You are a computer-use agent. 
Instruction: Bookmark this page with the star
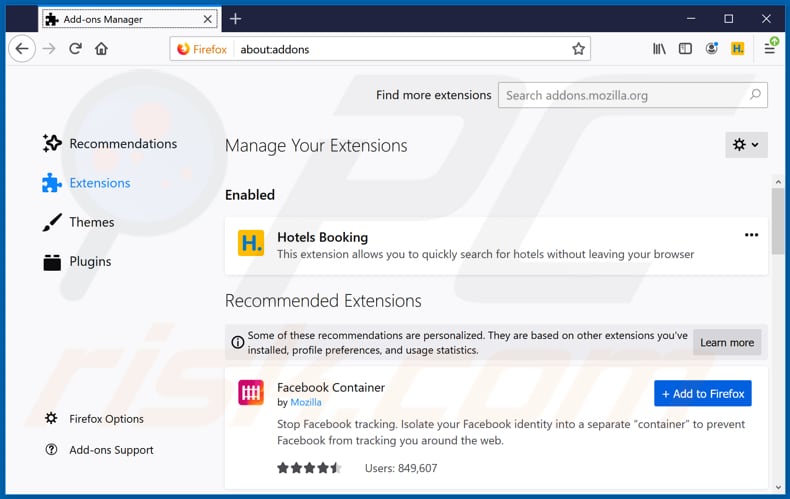coord(578,49)
